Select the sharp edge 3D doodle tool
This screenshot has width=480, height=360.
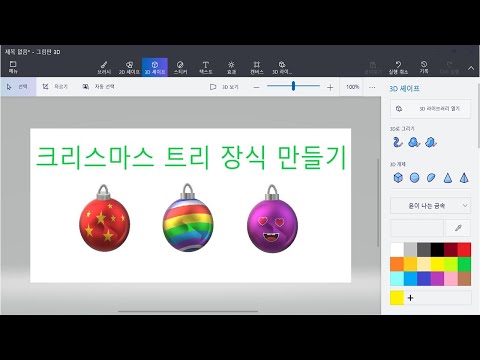(x=431, y=142)
